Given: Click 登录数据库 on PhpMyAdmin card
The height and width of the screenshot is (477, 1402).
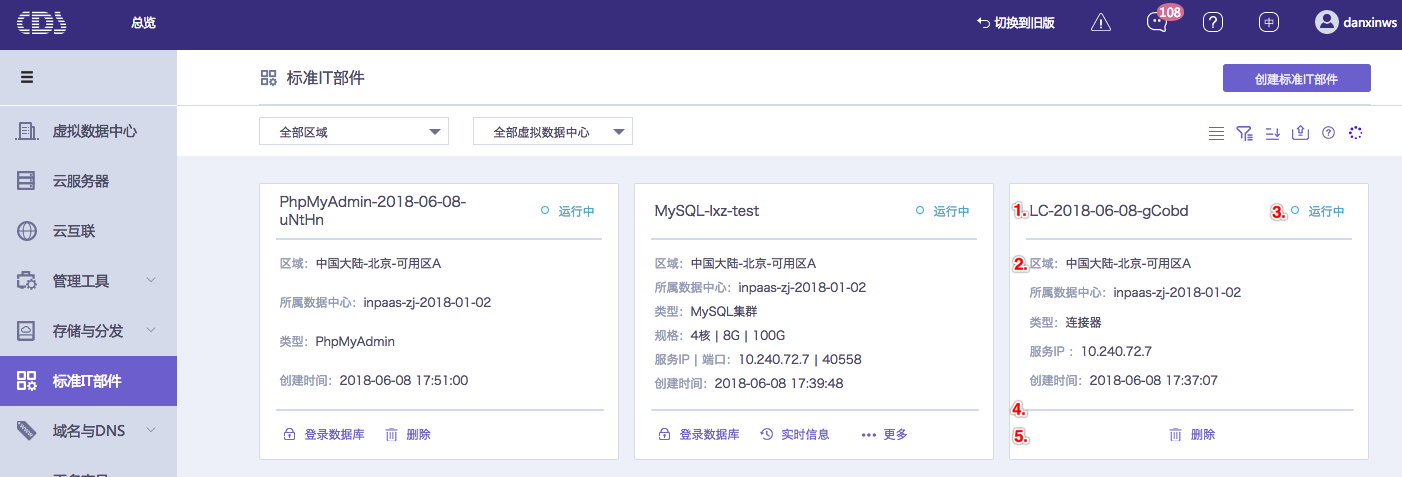Looking at the screenshot, I should pos(335,434).
